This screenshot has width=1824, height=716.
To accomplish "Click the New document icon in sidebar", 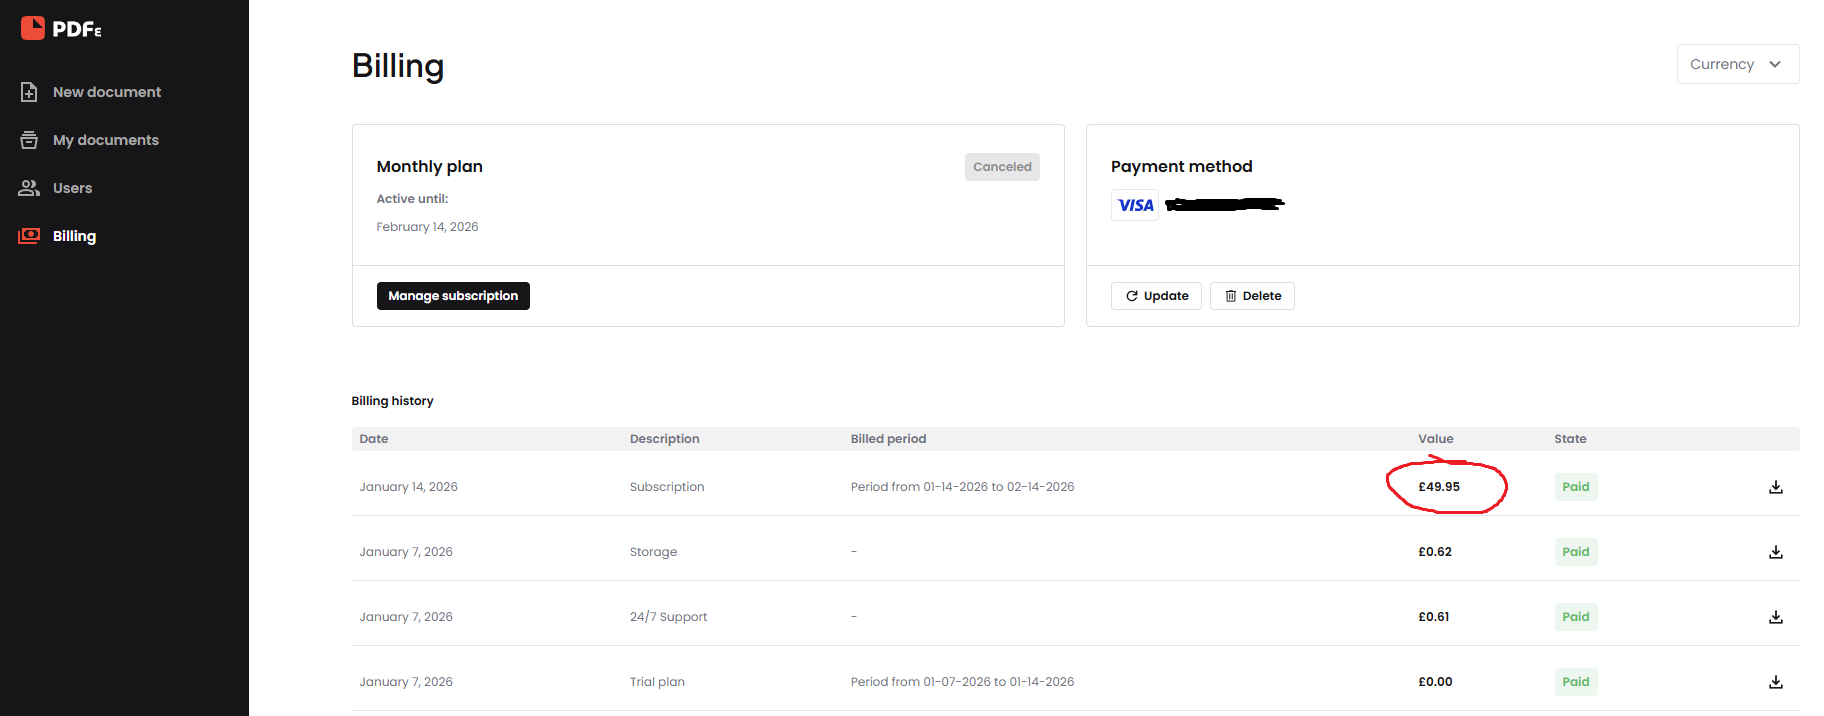I will 29,92.
